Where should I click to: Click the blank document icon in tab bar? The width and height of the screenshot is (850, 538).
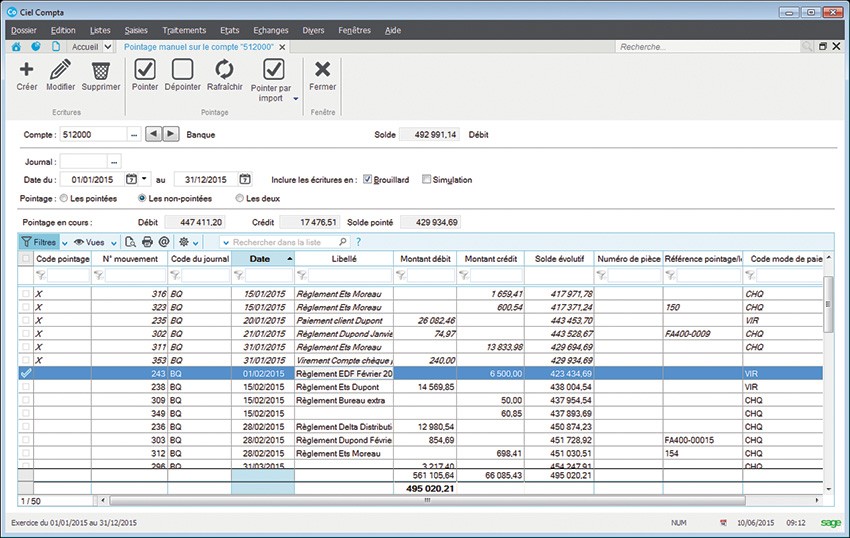click(x=56, y=47)
